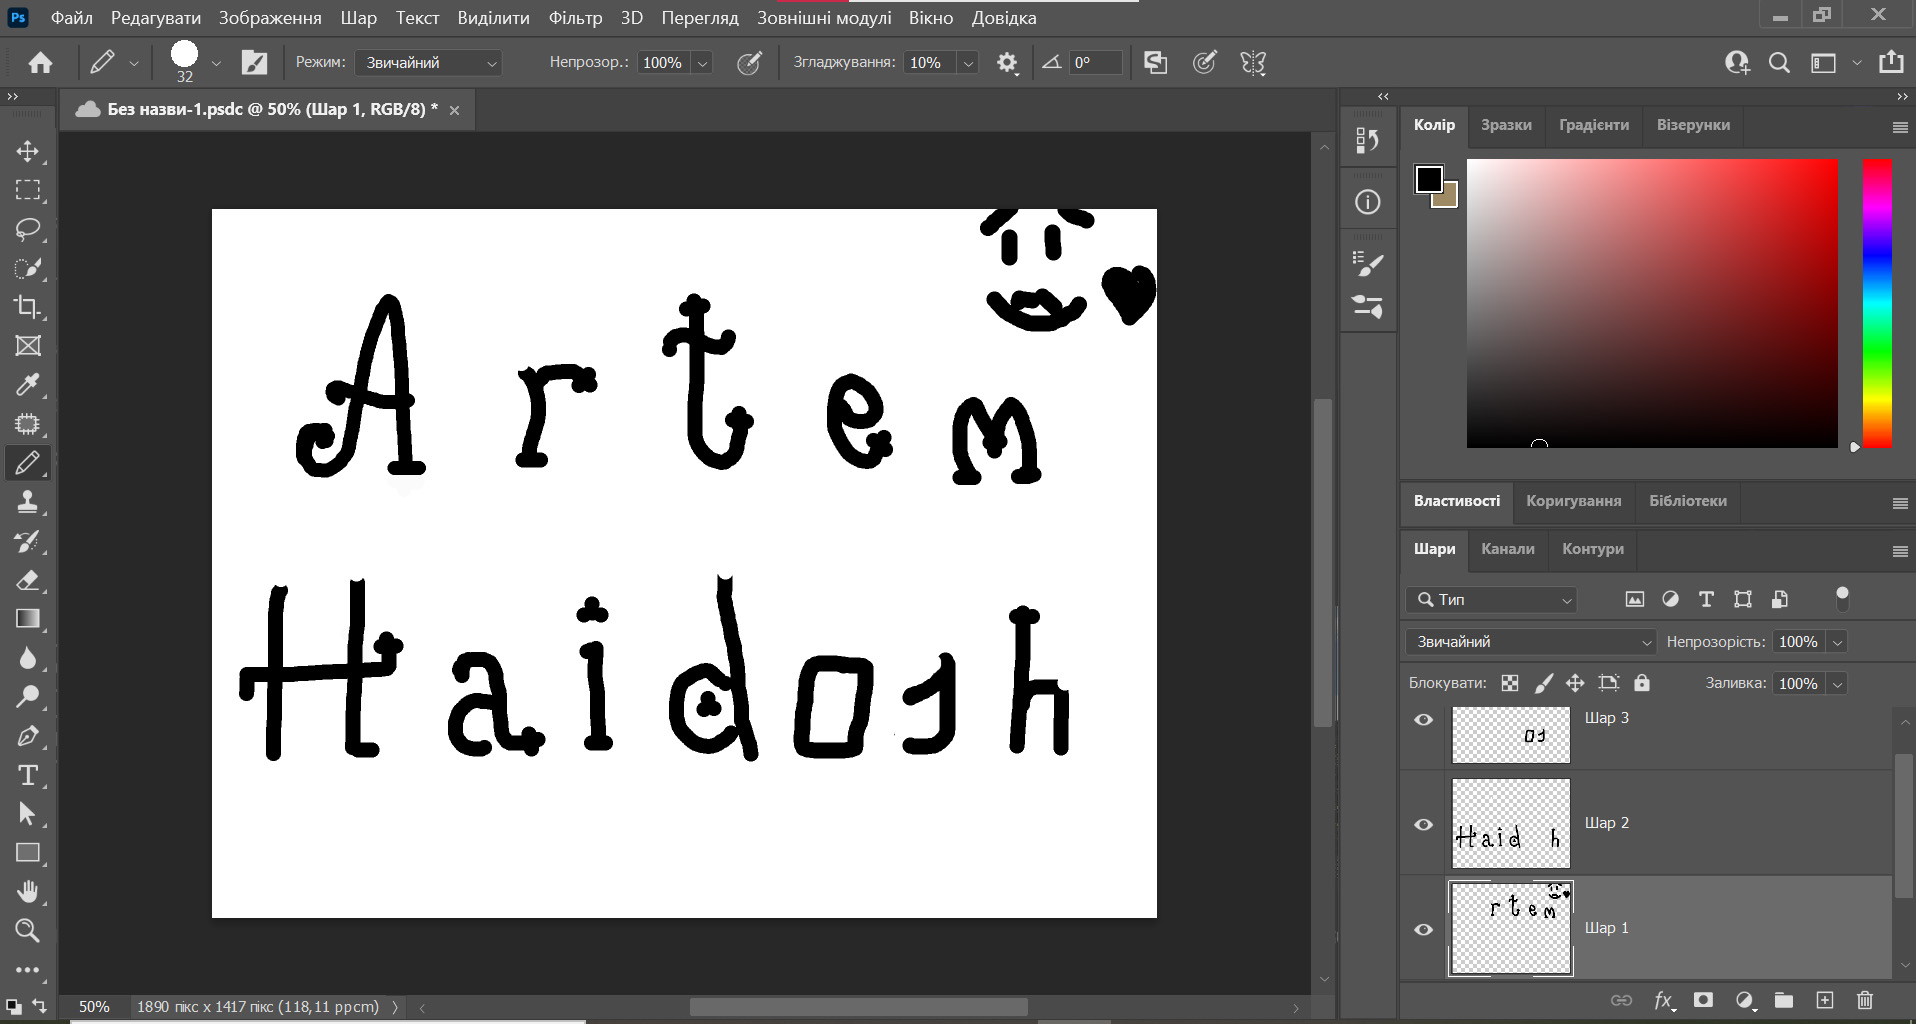Open smoothing options gear icon

pyautogui.click(x=1007, y=63)
